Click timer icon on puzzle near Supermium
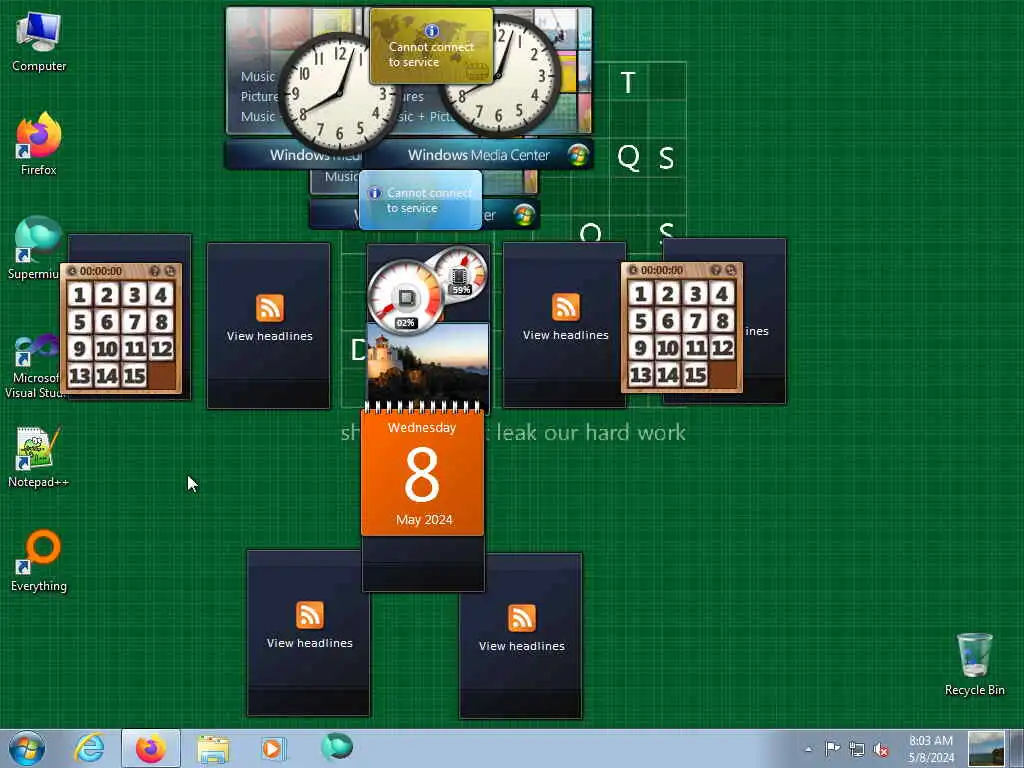Viewport: 1024px width, 768px height. coord(72,271)
